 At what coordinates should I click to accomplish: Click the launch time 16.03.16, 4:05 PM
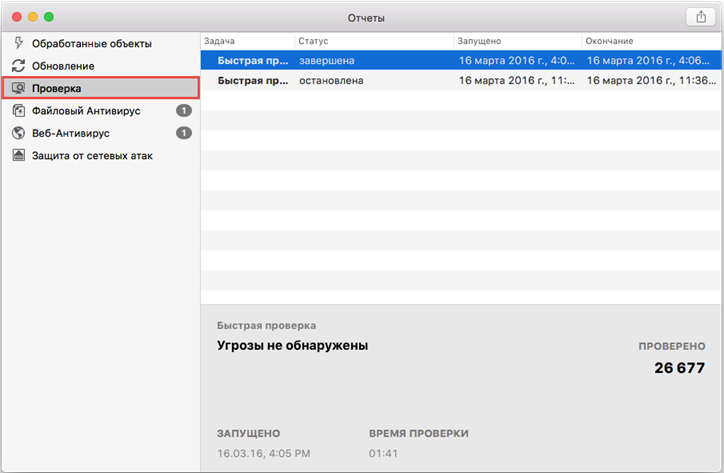click(x=264, y=454)
